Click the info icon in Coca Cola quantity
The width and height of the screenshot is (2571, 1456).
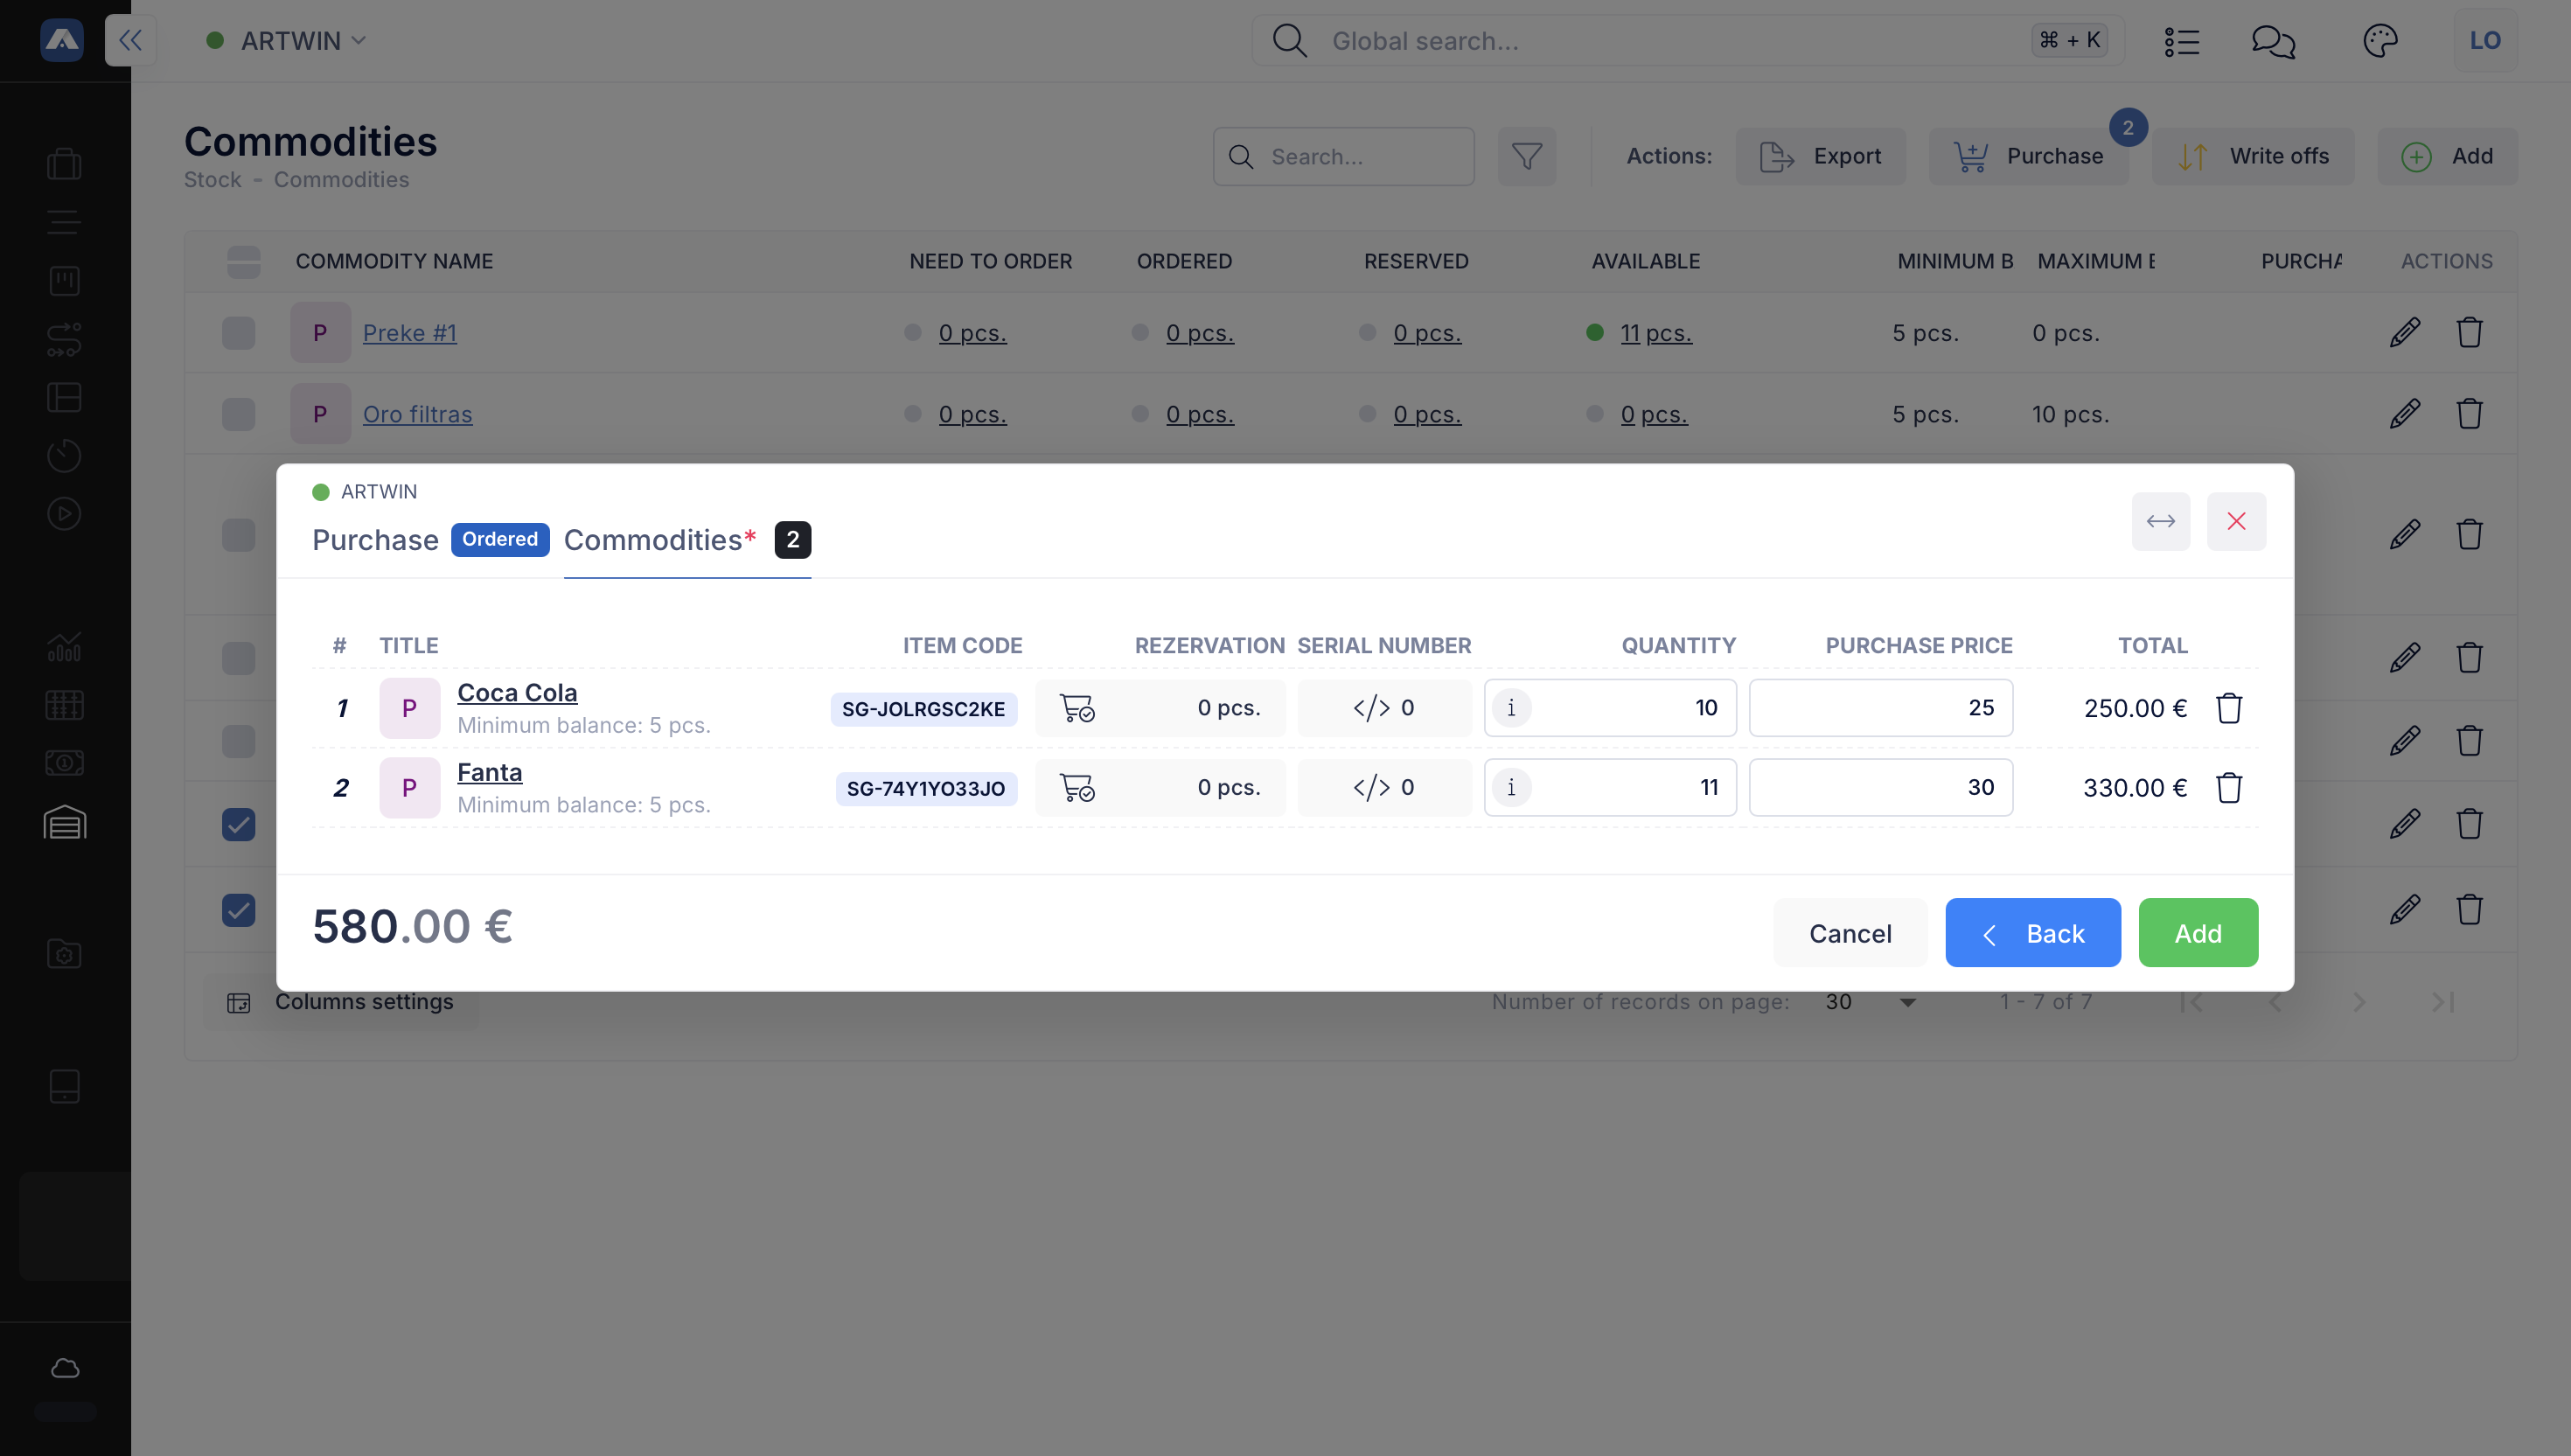(1511, 708)
